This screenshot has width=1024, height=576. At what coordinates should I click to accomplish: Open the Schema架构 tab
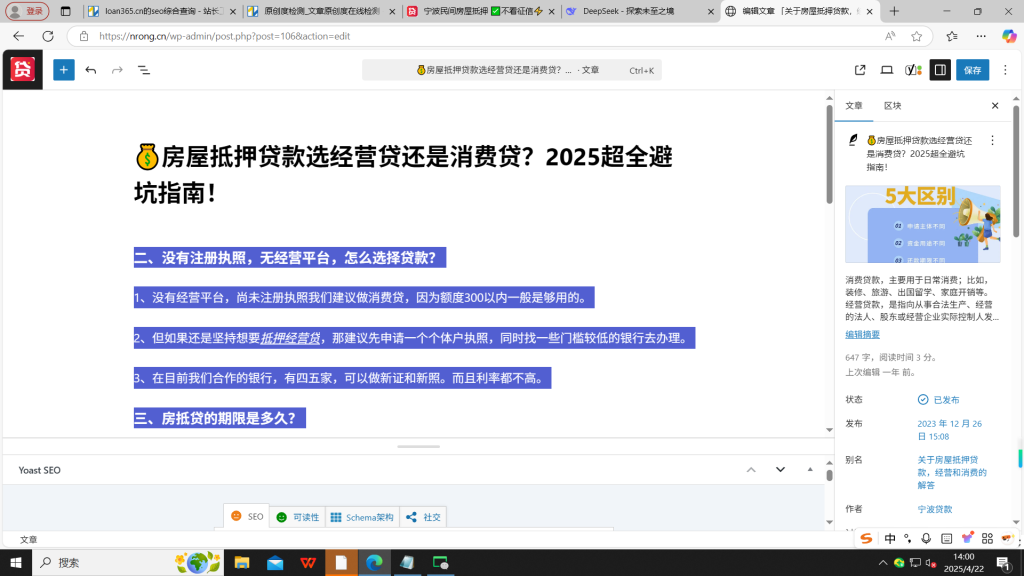(x=362, y=517)
